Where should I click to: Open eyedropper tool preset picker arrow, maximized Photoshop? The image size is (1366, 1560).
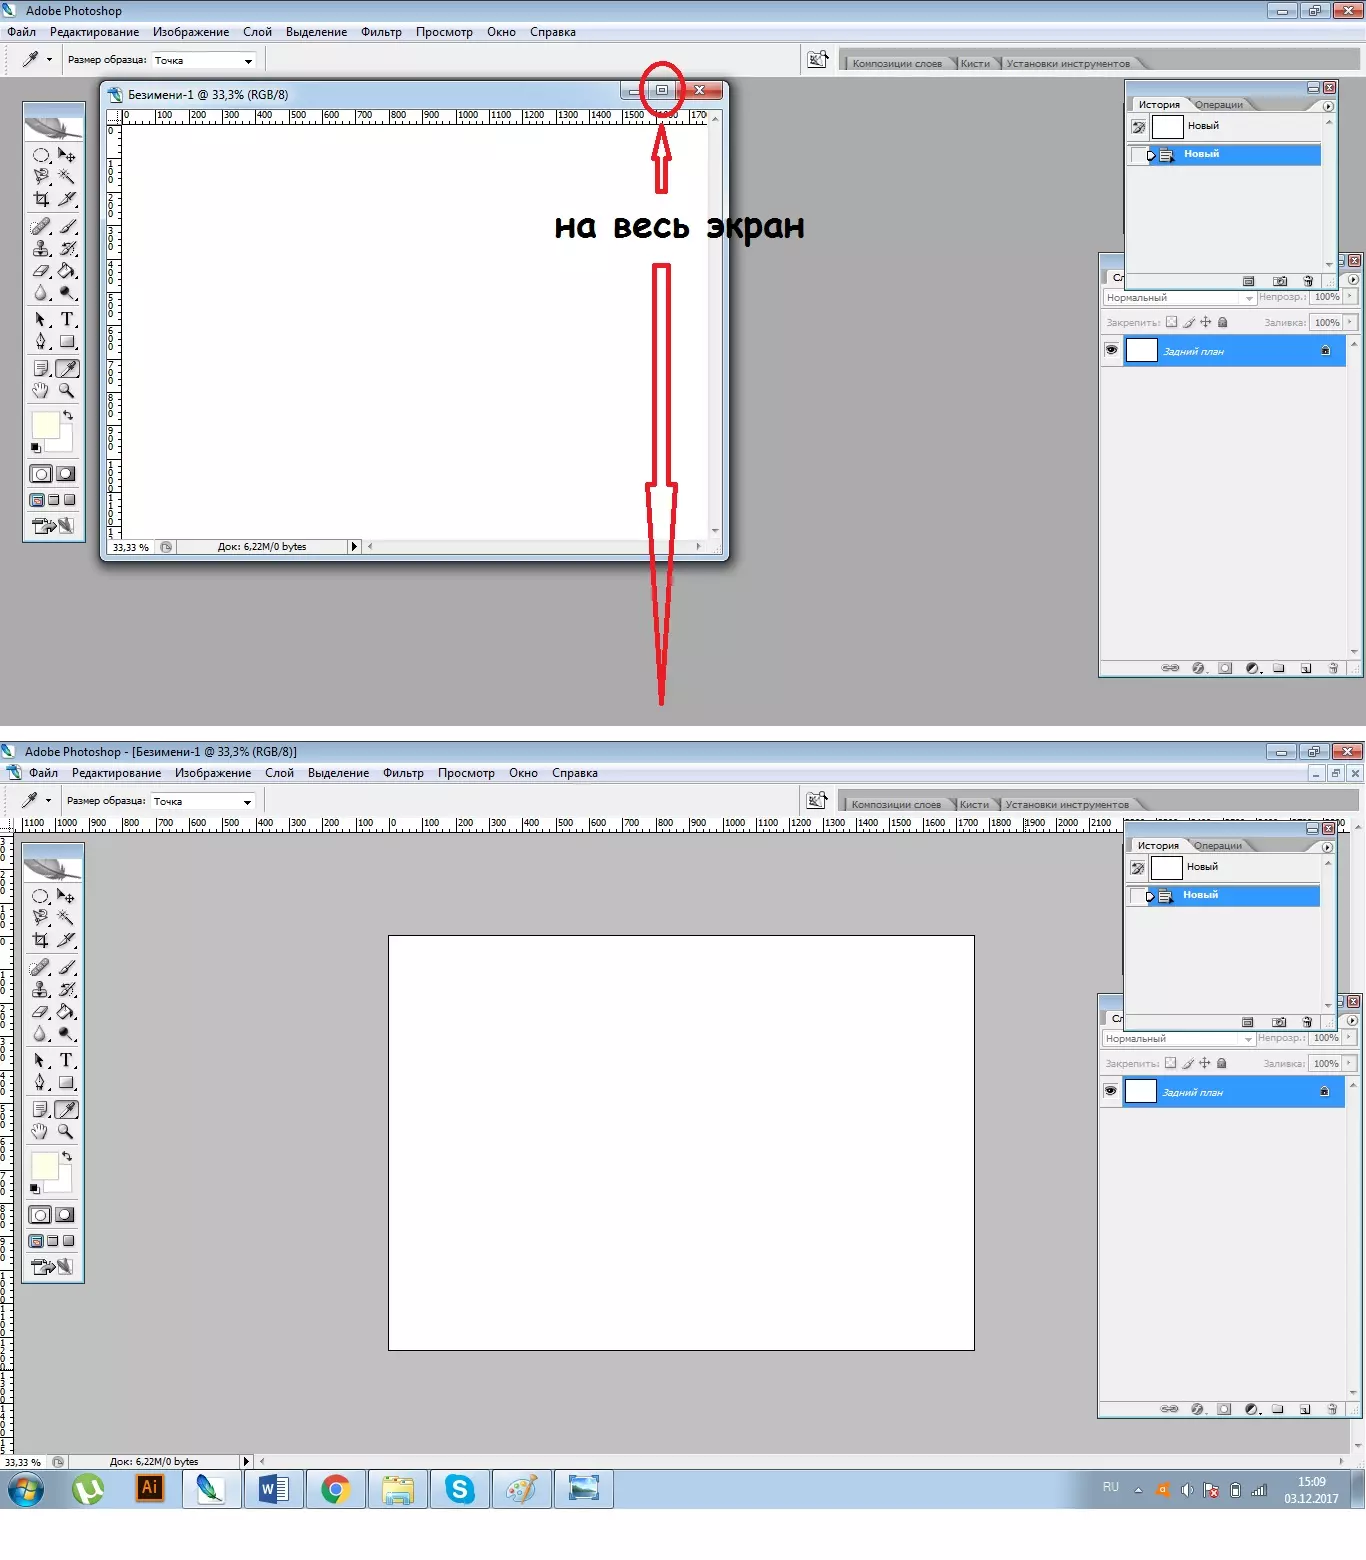[48, 800]
